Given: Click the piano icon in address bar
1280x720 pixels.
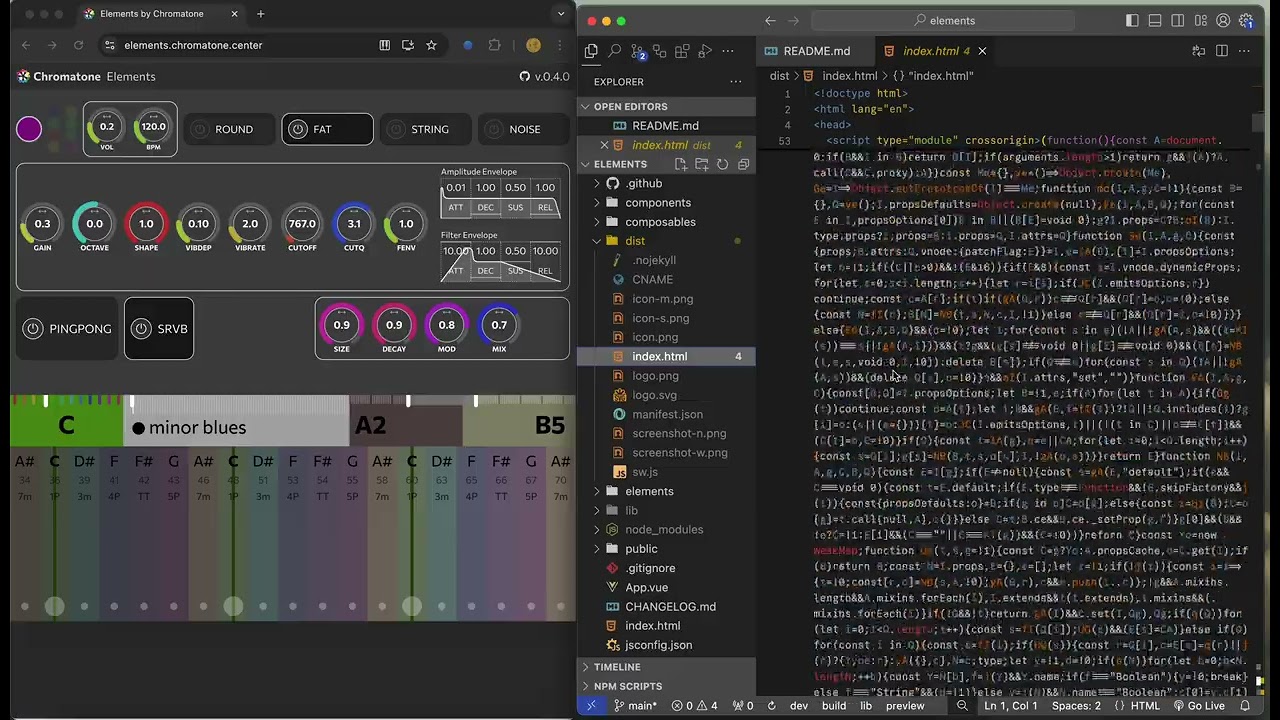Looking at the screenshot, I should click(385, 45).
